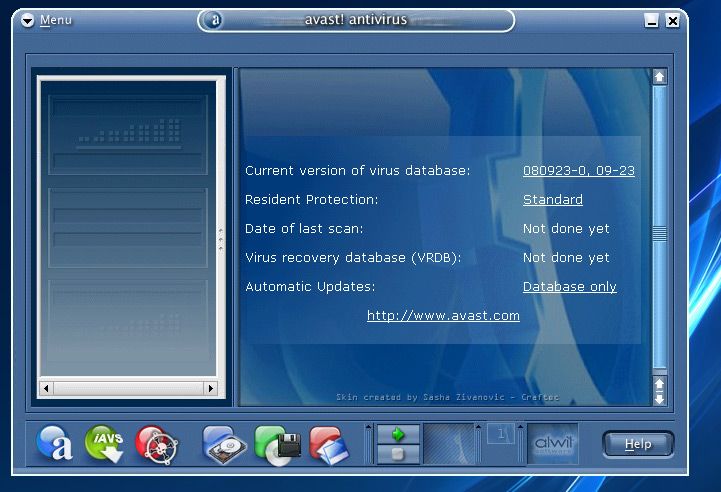Click the alwil software logo
This screenshot has height=492, width=721.
point(553,444)
